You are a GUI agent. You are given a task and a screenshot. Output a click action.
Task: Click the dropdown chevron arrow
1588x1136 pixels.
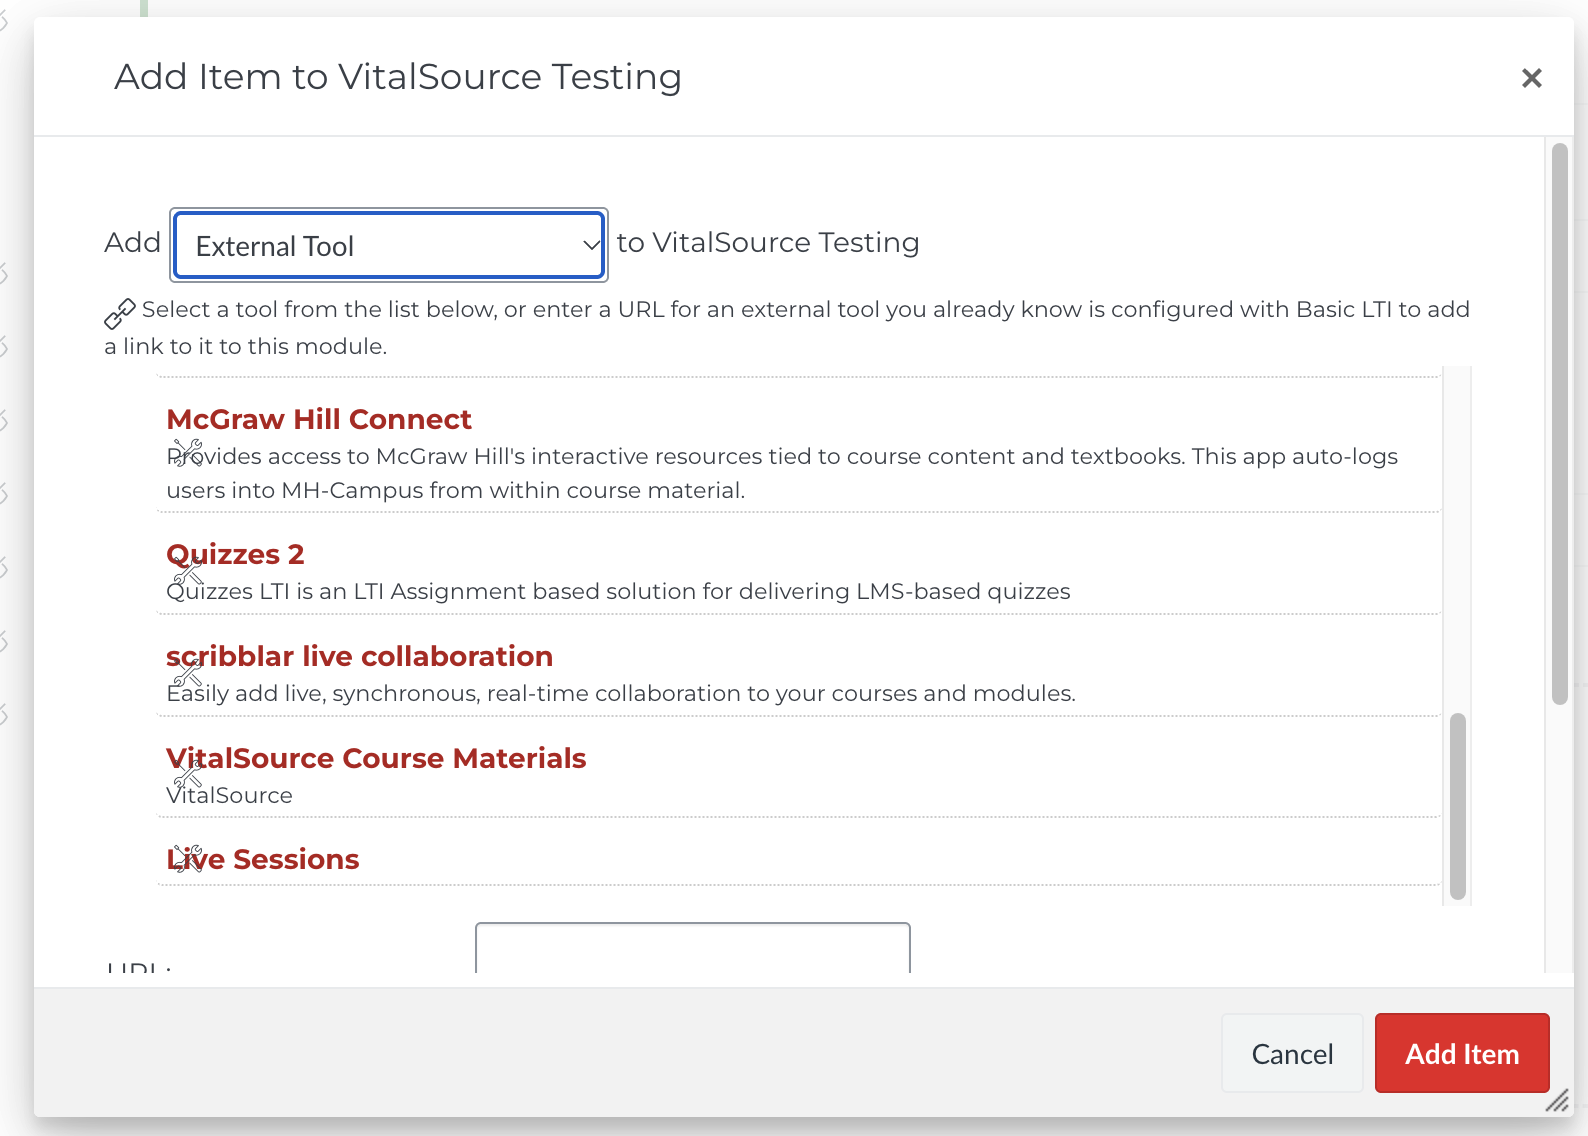(591, 245)
